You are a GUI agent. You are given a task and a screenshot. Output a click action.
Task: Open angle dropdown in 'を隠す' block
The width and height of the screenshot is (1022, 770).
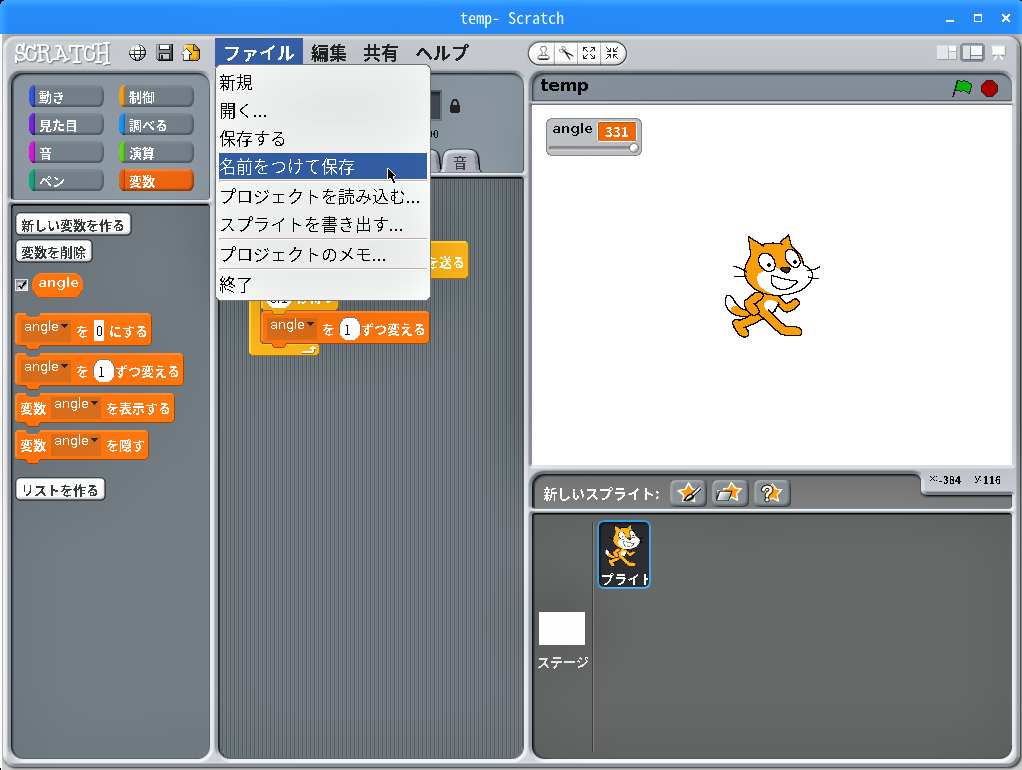(x=76, y=442)
